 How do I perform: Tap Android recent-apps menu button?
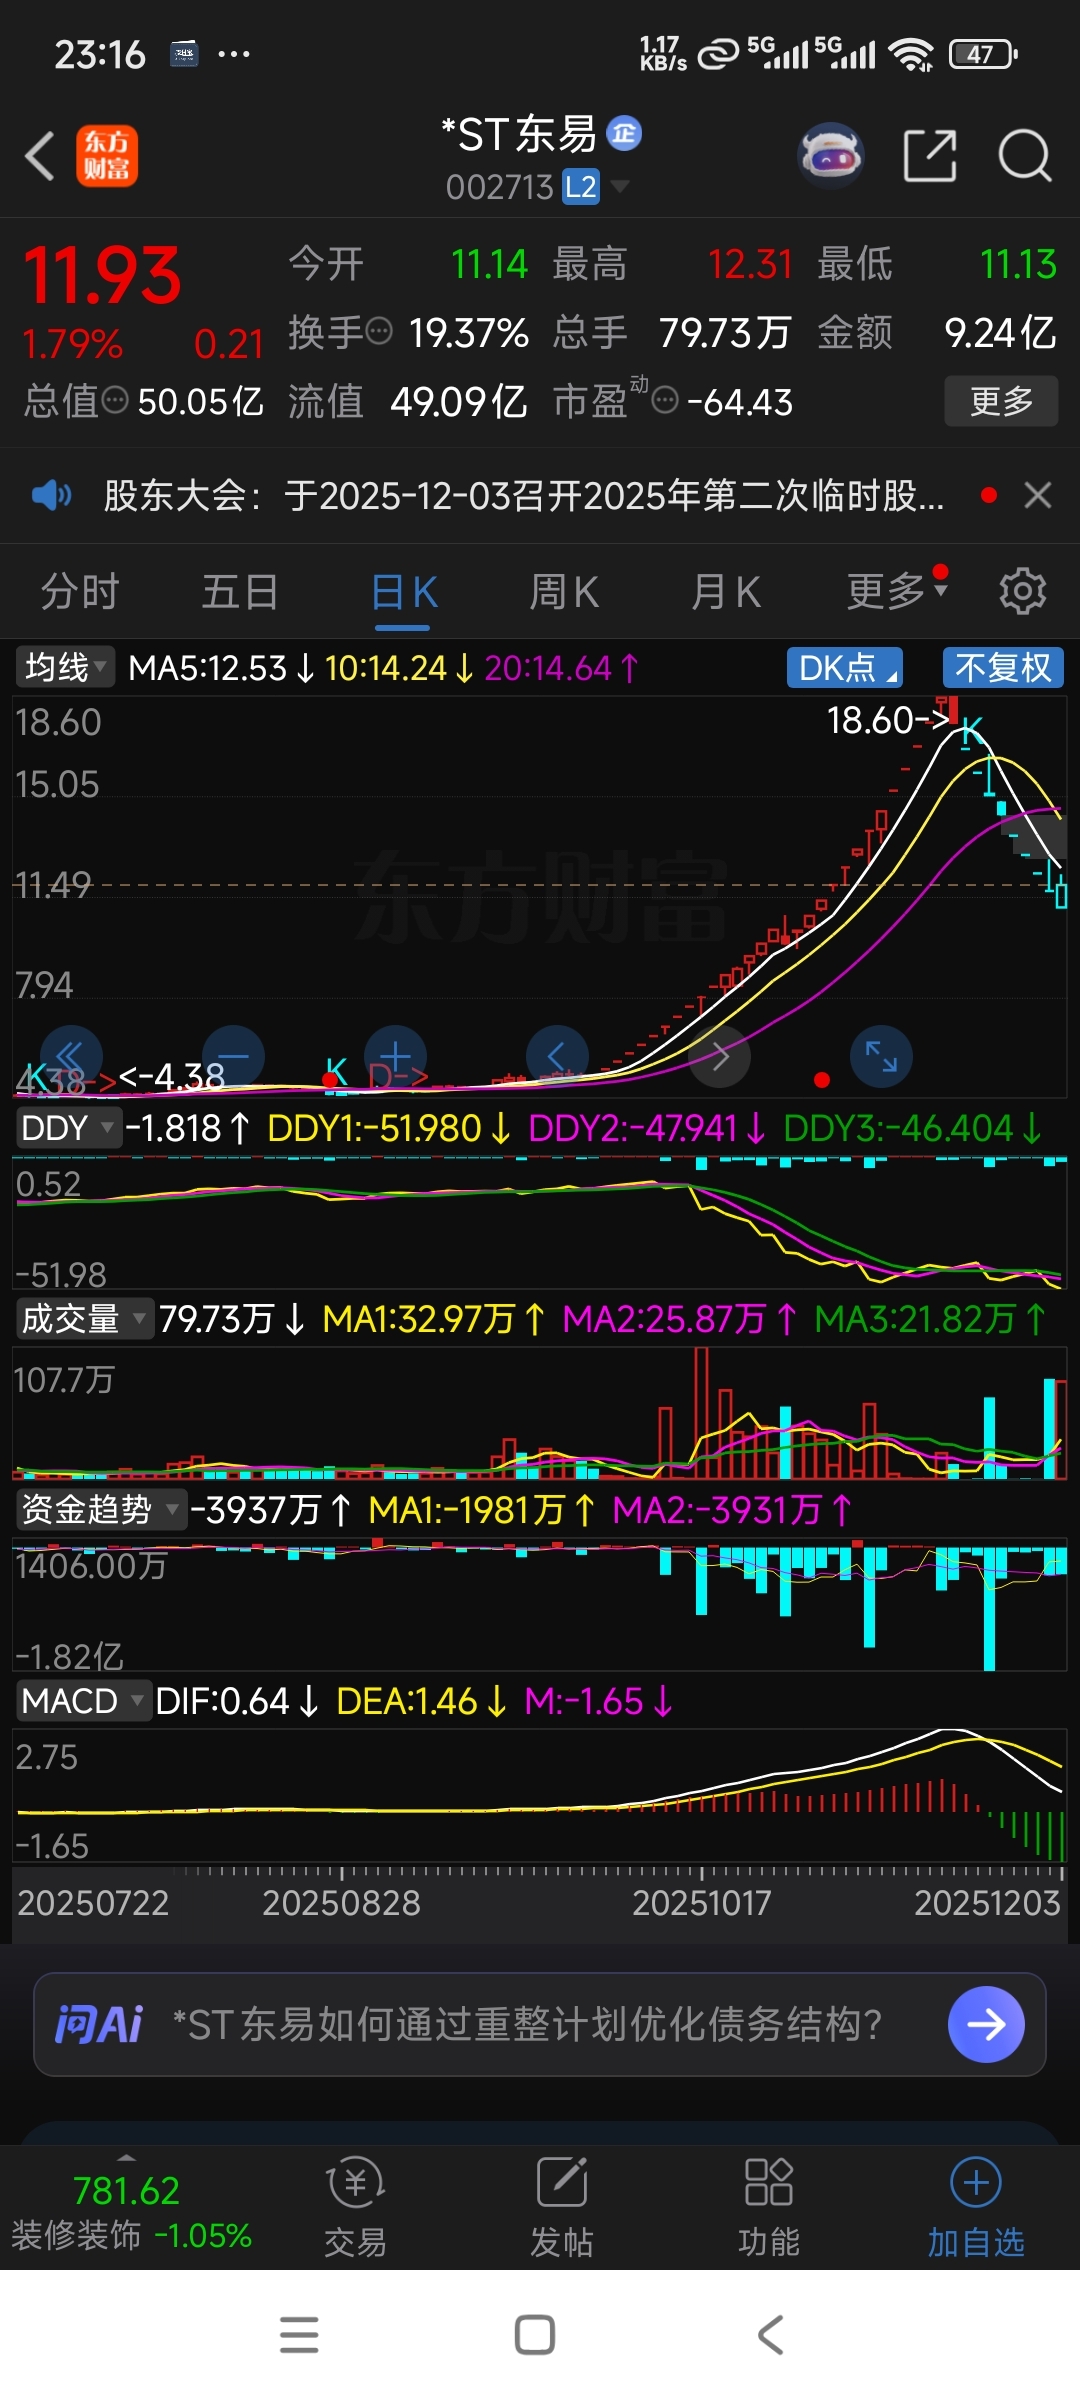pos(299,2335)
